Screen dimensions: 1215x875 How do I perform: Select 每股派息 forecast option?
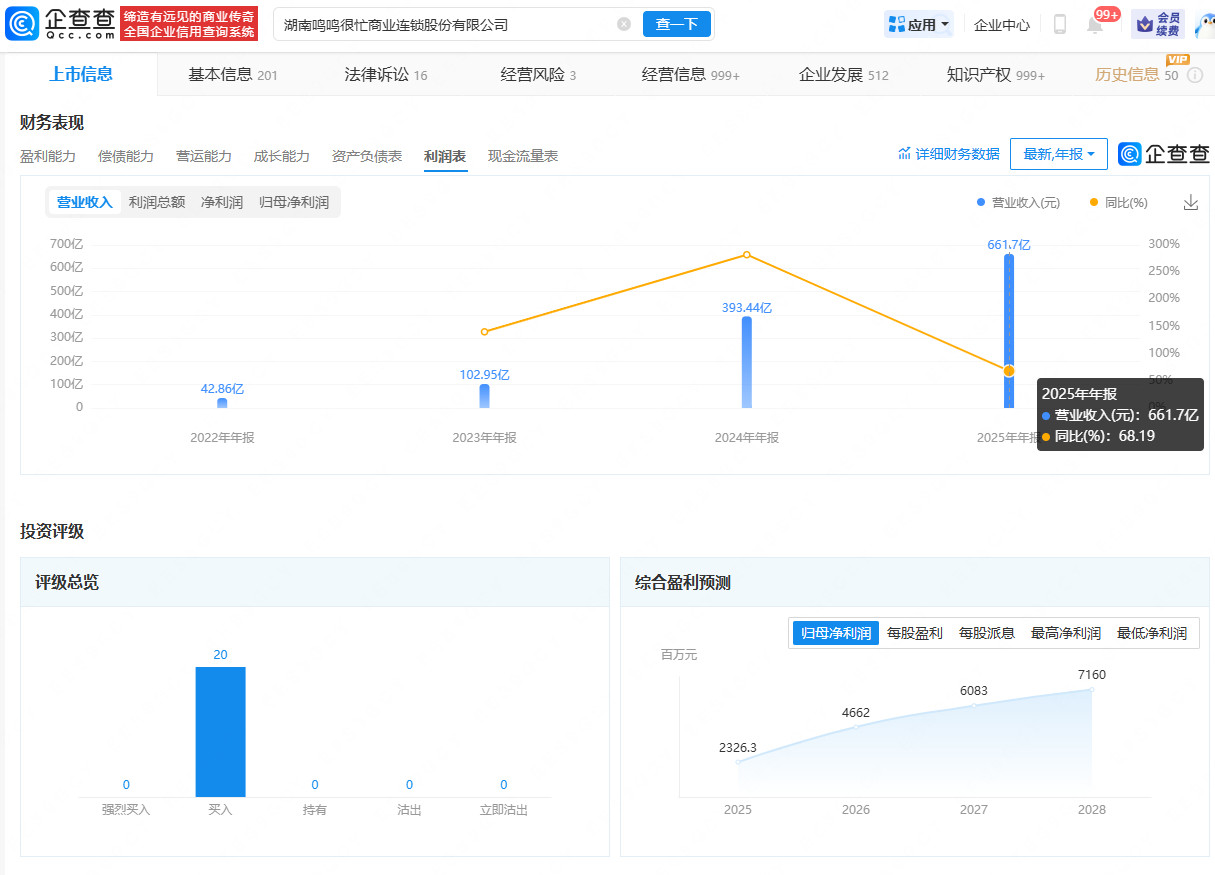pos(987,633)
